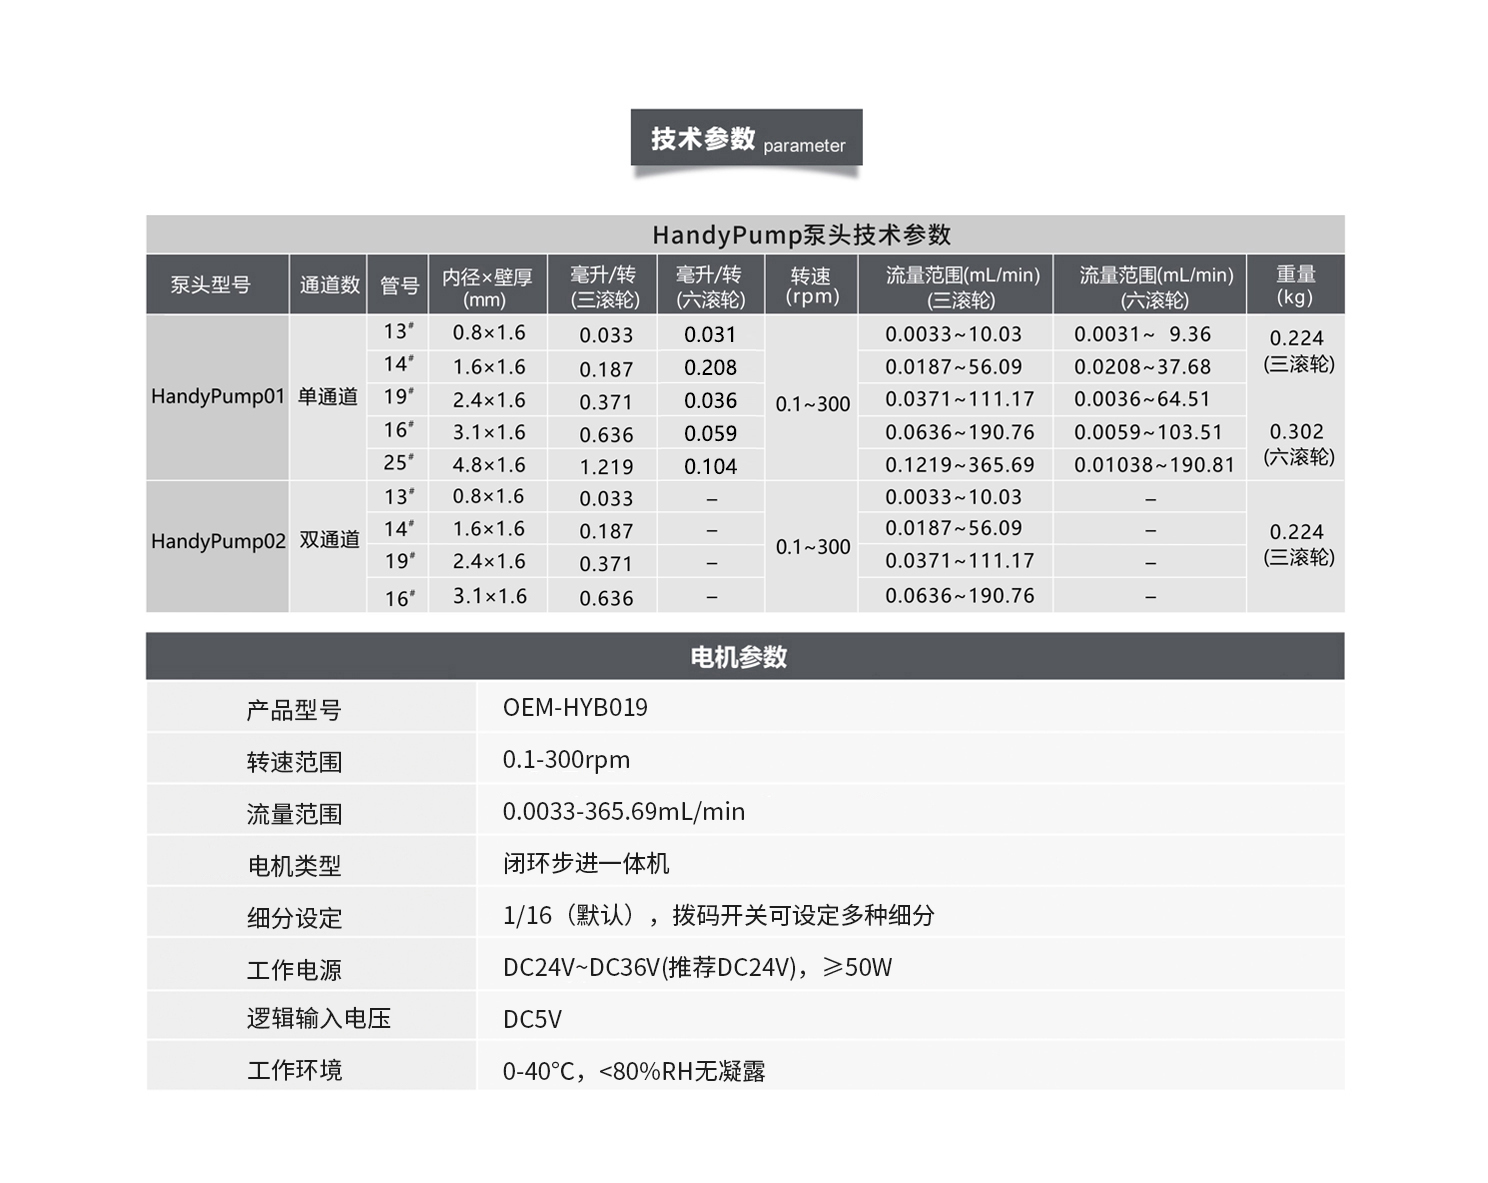Select the OEM-HYB019 product model value
The image size is (1488, 1183).
tap(575, 708)
